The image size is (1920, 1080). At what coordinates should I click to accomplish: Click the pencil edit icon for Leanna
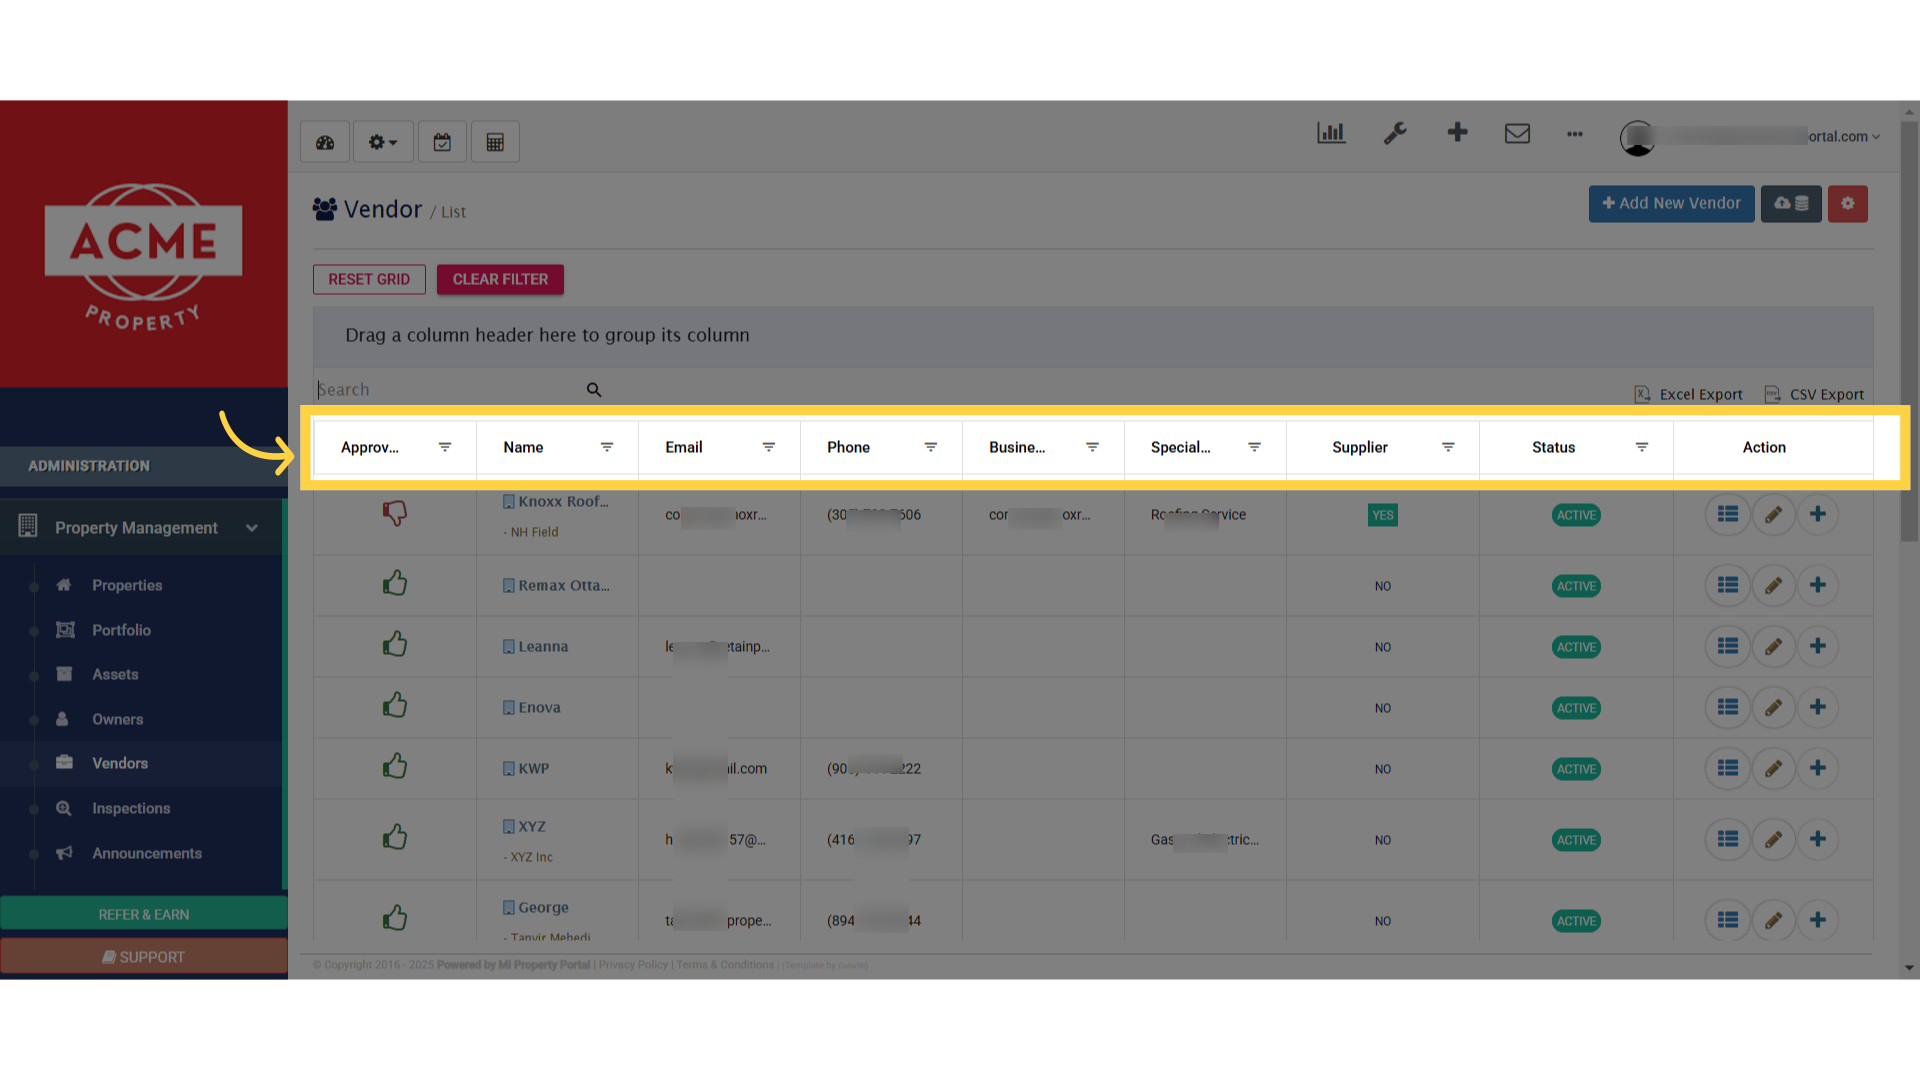pyautogui.click(x=1773, y=647)
